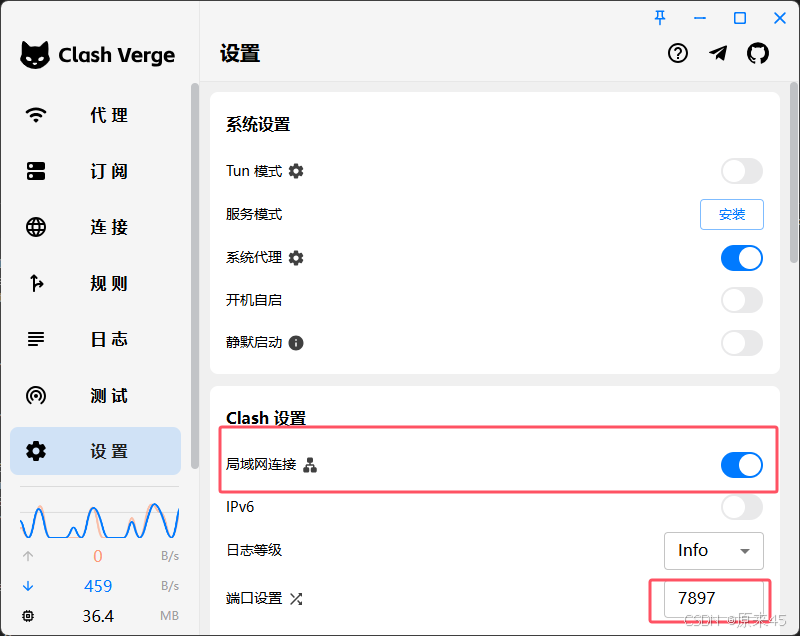Image resolution: width=800 pixels, height=636 pixels.
Task: Open the Telegram channel icon
Action: pyautogui.click(x=718, y=53)
